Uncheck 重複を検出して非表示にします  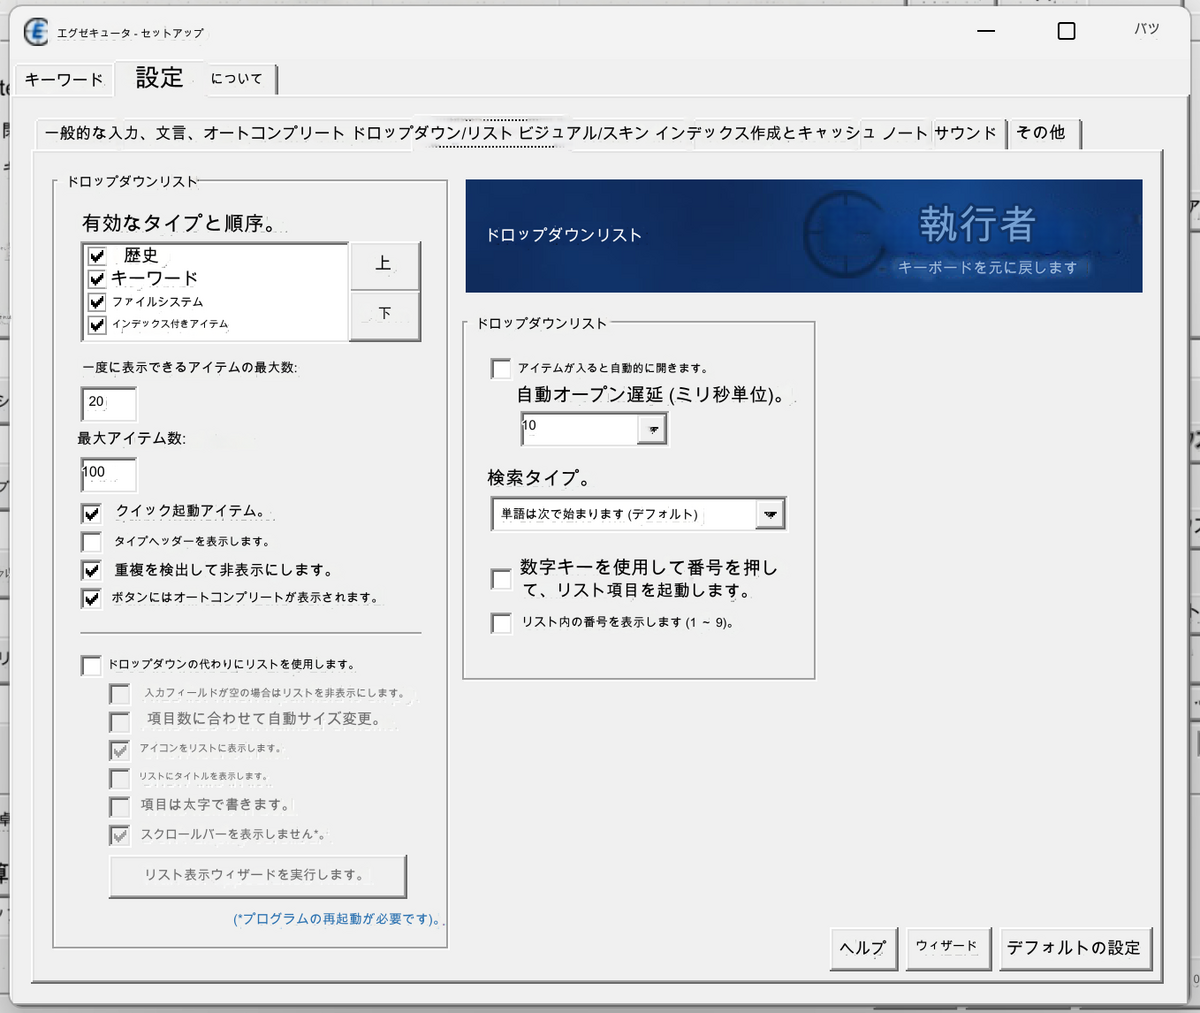92,570
